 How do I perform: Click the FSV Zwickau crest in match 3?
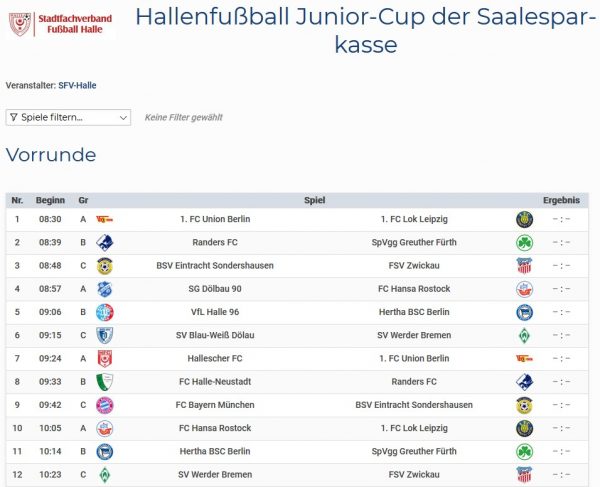click(x=524, y=266)
